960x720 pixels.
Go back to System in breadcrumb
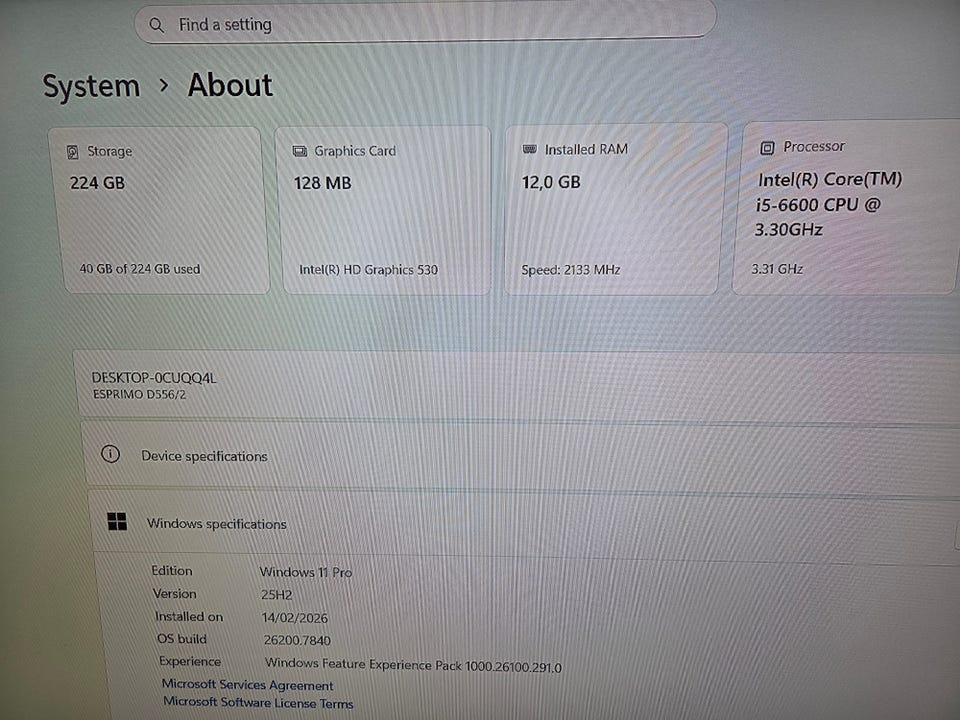pos(91,86)
